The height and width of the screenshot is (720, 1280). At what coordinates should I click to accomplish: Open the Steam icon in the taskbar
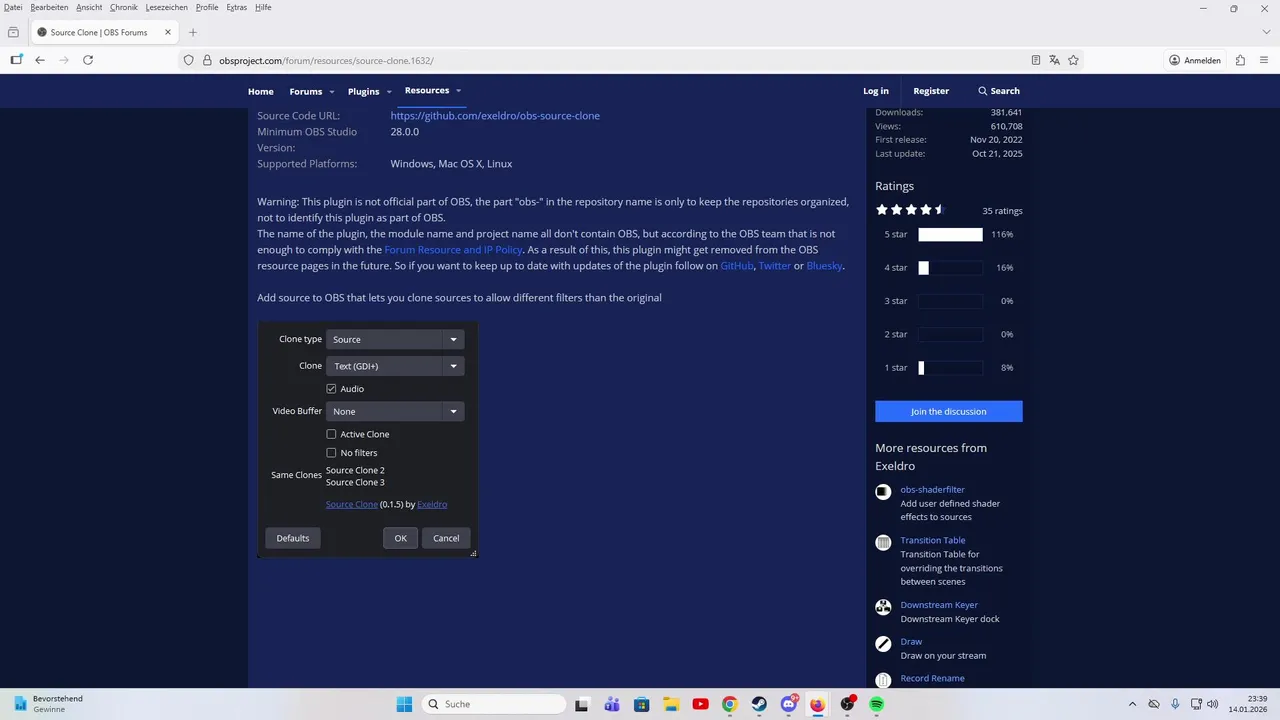coord(759,704)
